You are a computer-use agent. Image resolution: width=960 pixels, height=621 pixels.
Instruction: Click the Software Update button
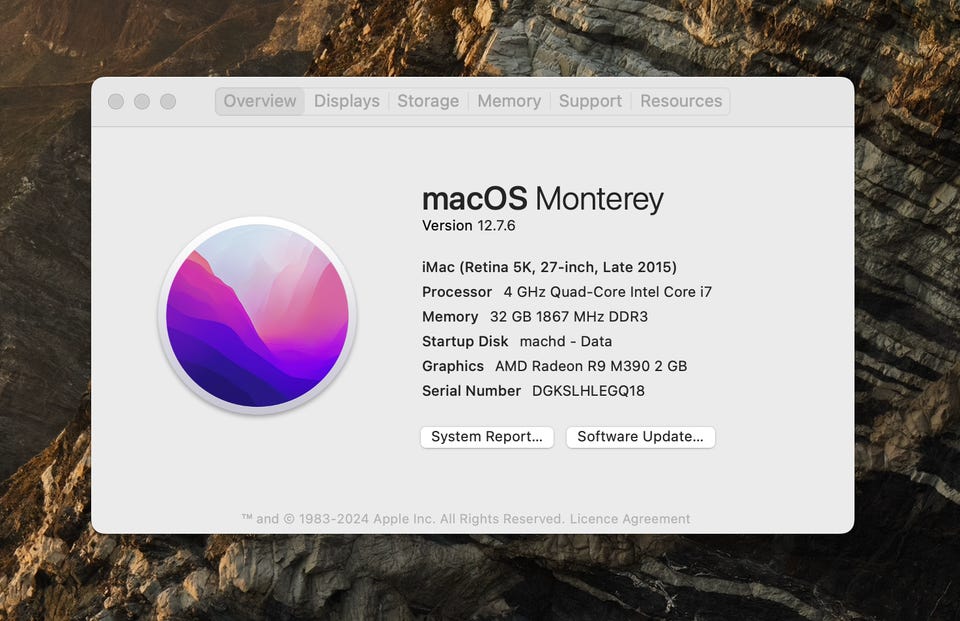click(640, 437)
